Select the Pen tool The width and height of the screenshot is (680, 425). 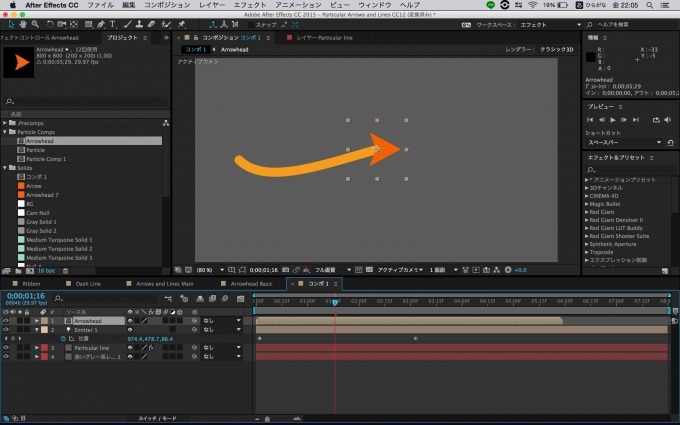coord(101,24)
